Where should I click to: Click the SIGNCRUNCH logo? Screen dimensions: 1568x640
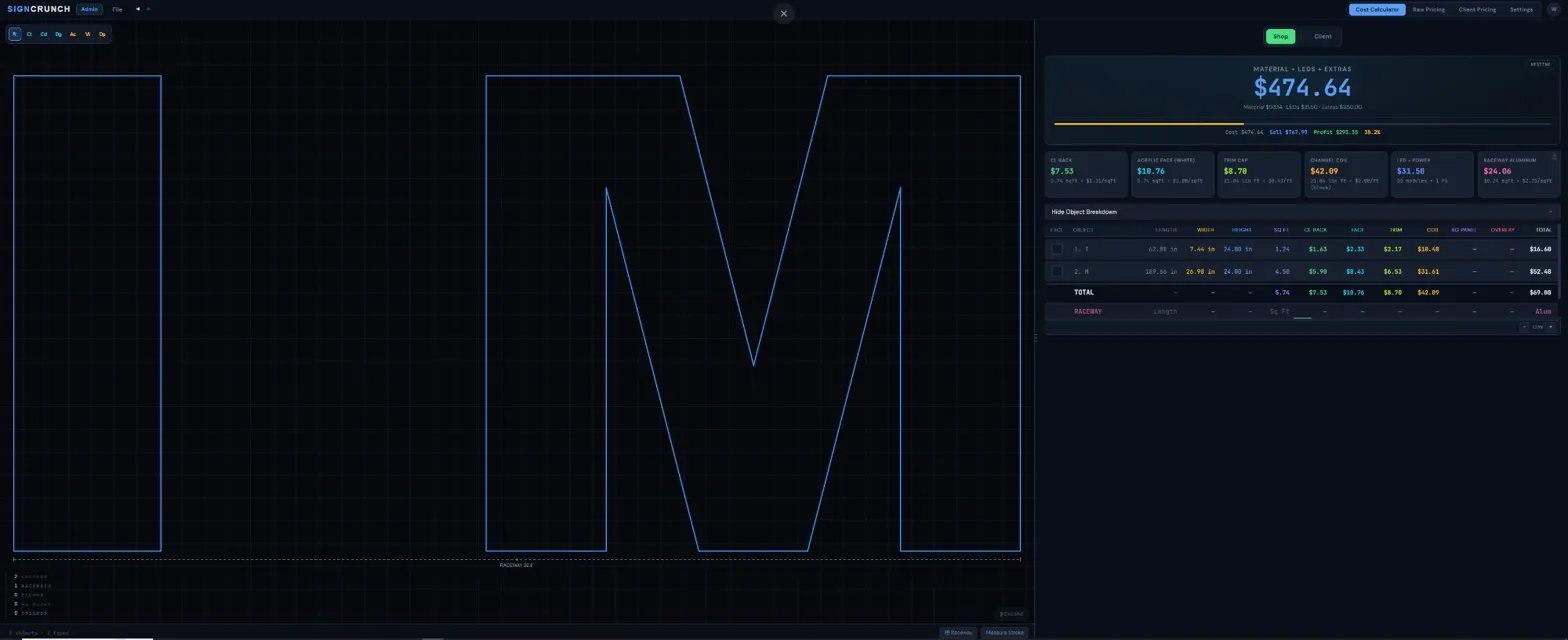(x=38, y=9)
